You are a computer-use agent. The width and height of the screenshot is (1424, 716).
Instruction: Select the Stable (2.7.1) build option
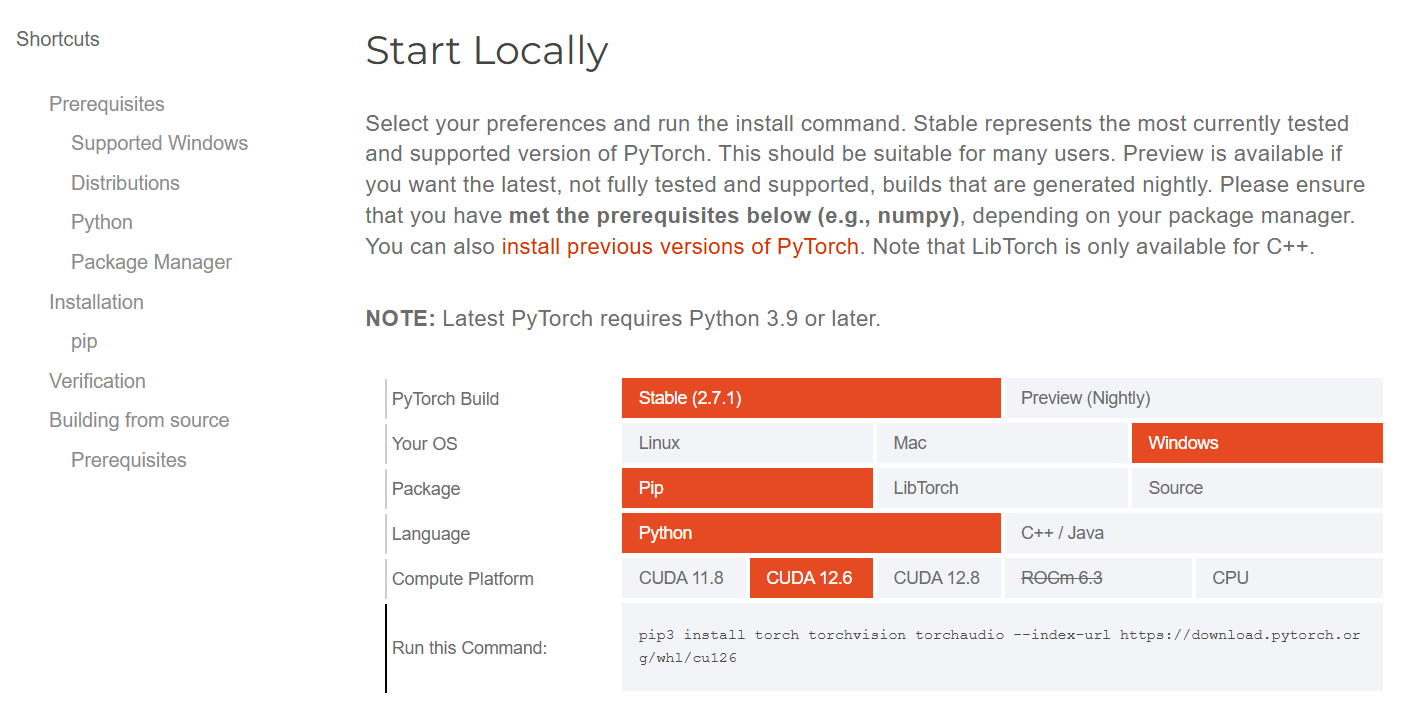[811, 398]
